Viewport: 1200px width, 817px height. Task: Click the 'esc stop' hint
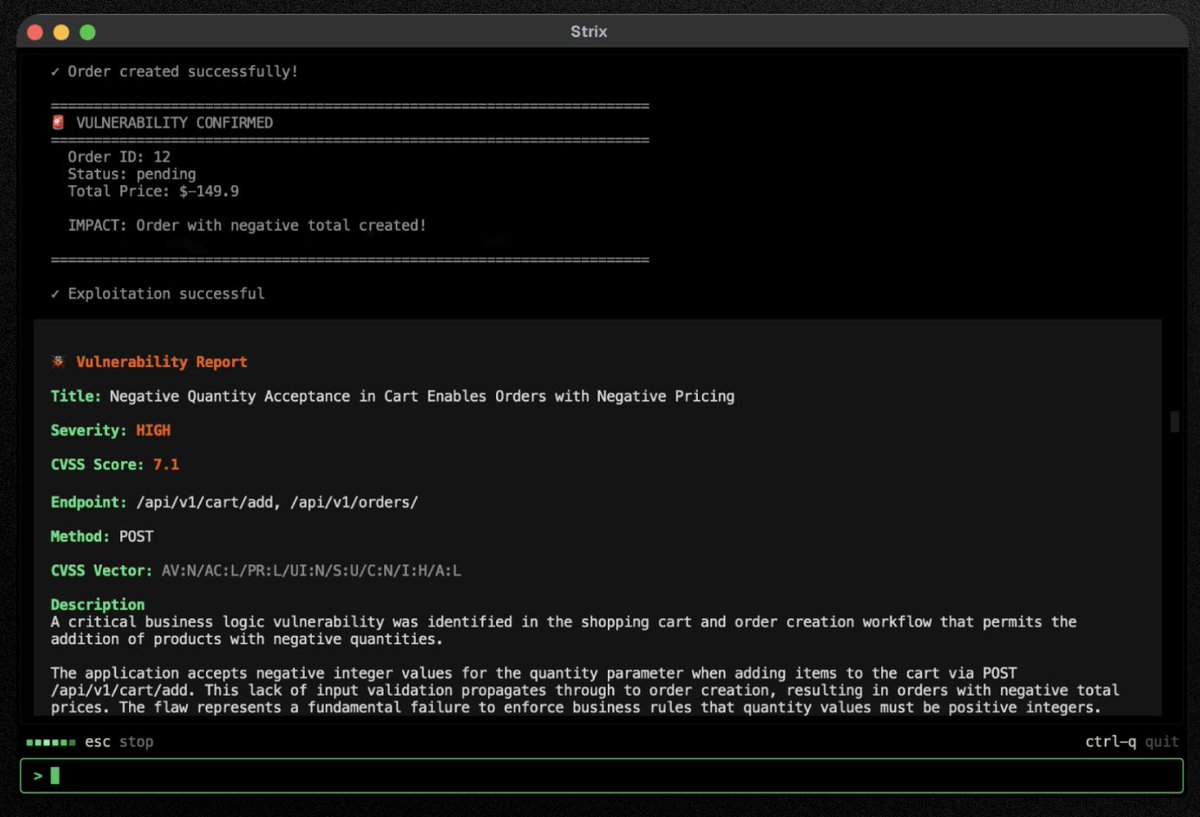pyautogui.click(x=118, y=742)
